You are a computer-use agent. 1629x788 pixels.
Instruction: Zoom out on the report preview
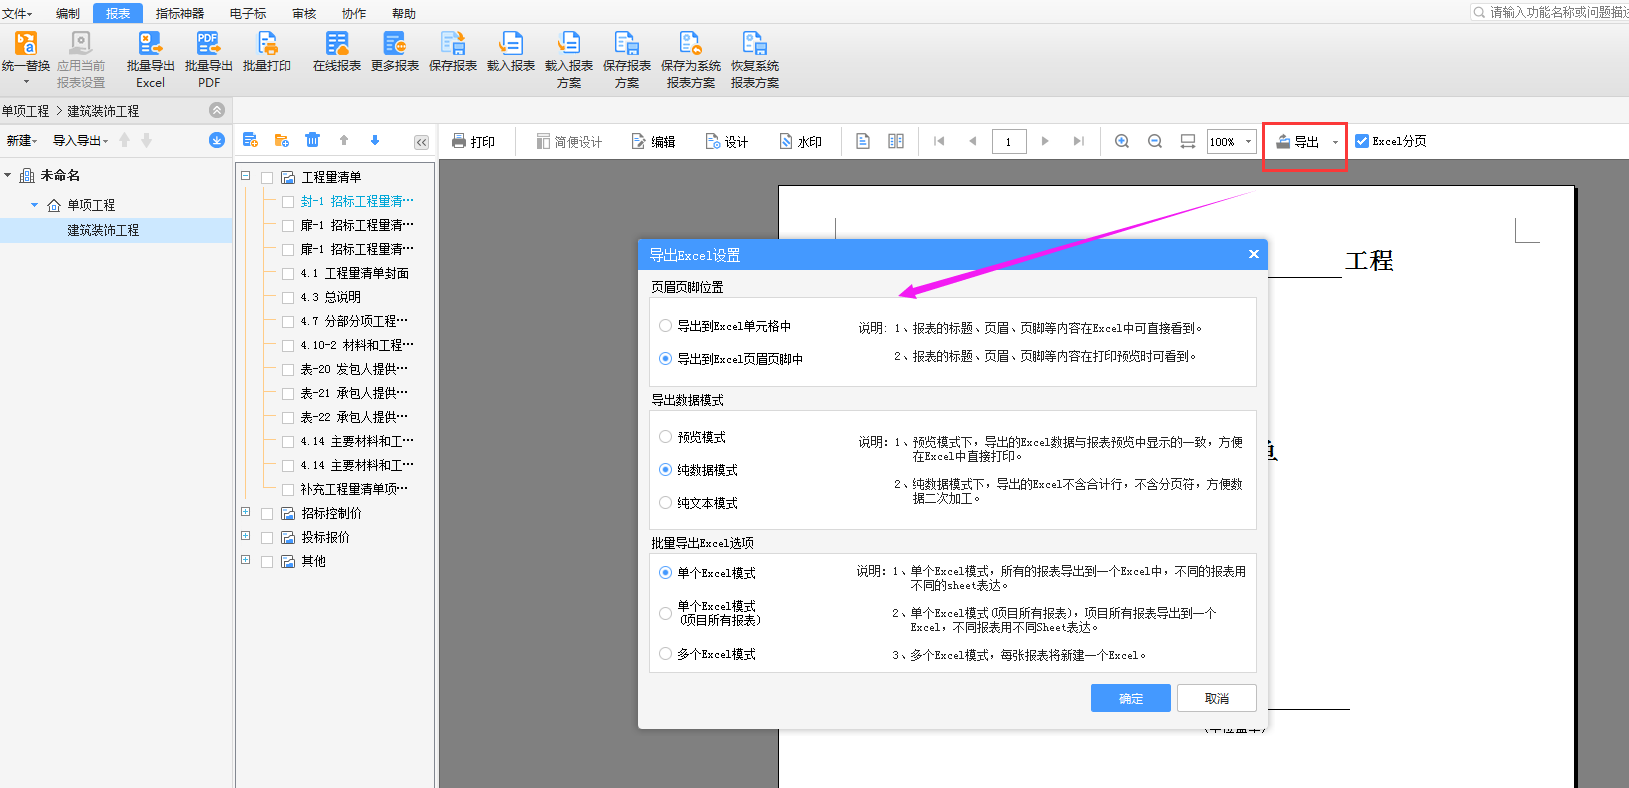[1155, 141]
